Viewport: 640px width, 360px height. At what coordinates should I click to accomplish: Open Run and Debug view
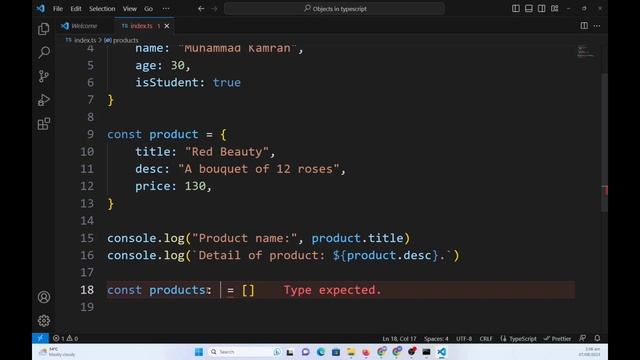(x=44, y=100)
